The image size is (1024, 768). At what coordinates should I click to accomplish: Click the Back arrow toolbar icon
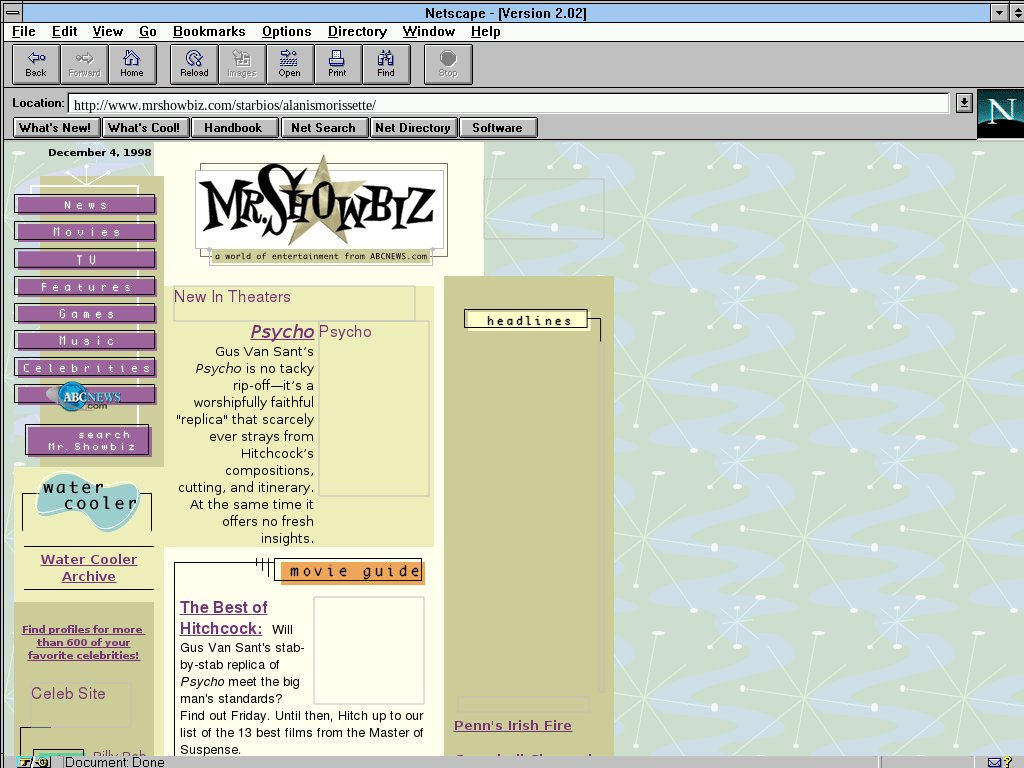point(36,64)
